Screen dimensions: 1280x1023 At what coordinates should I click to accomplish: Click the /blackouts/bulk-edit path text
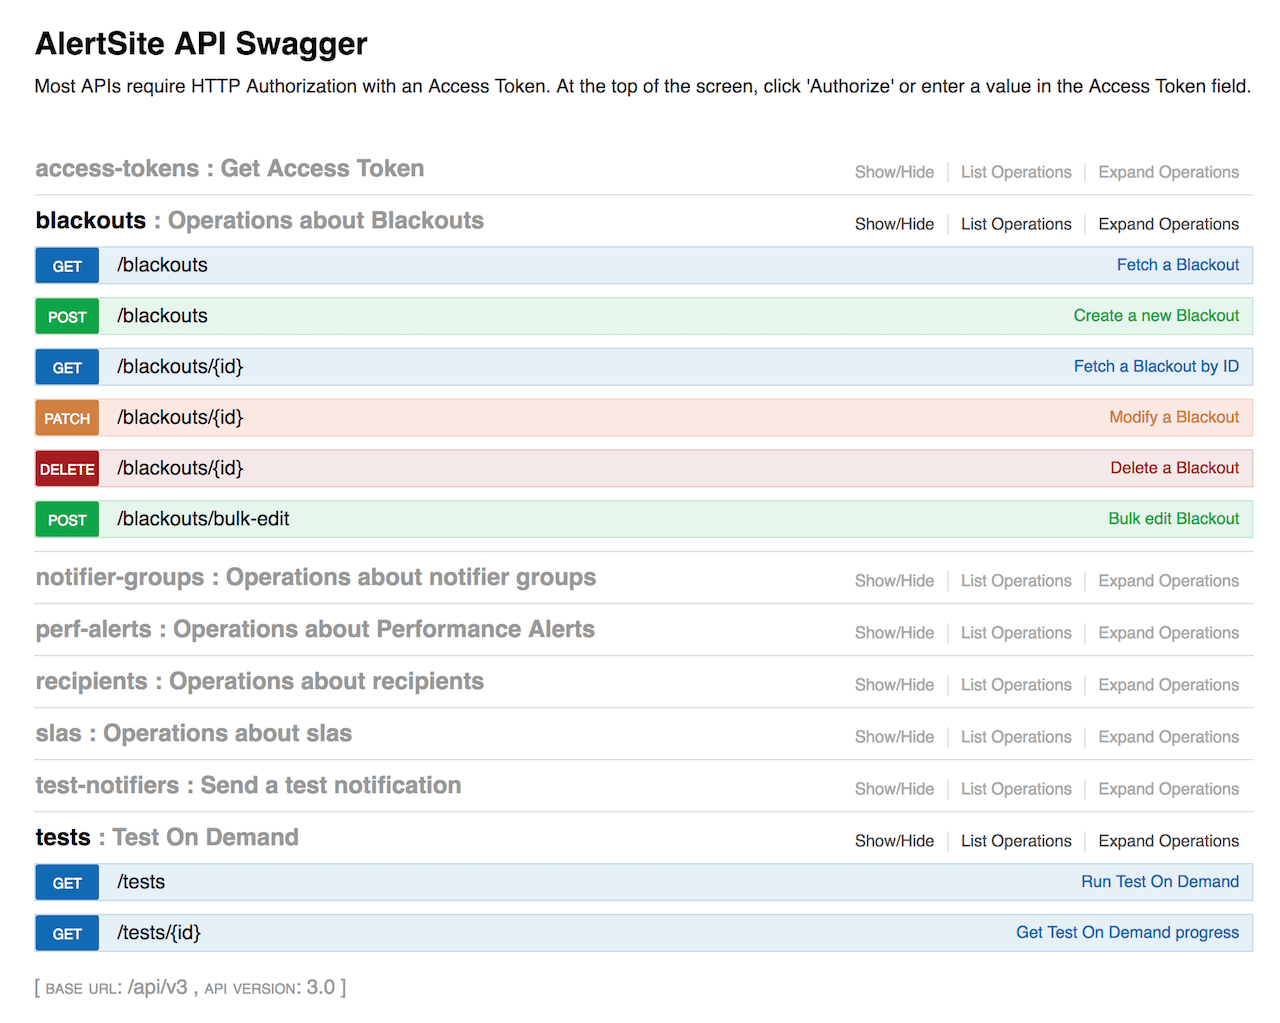[203, 519]
